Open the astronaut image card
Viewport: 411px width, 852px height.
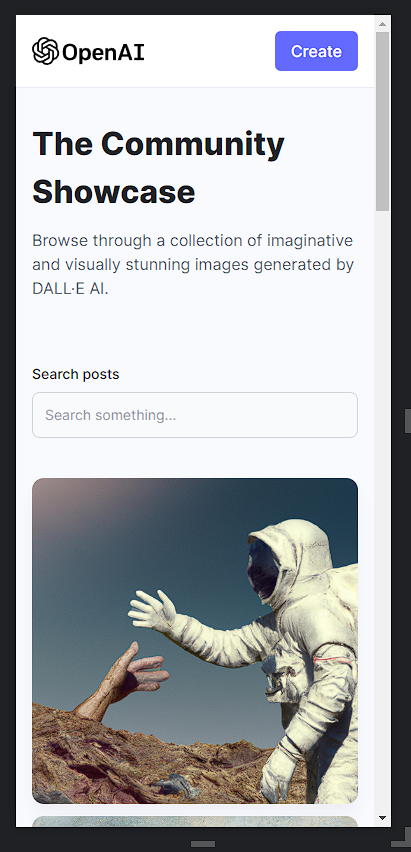[x=195, y=641]
